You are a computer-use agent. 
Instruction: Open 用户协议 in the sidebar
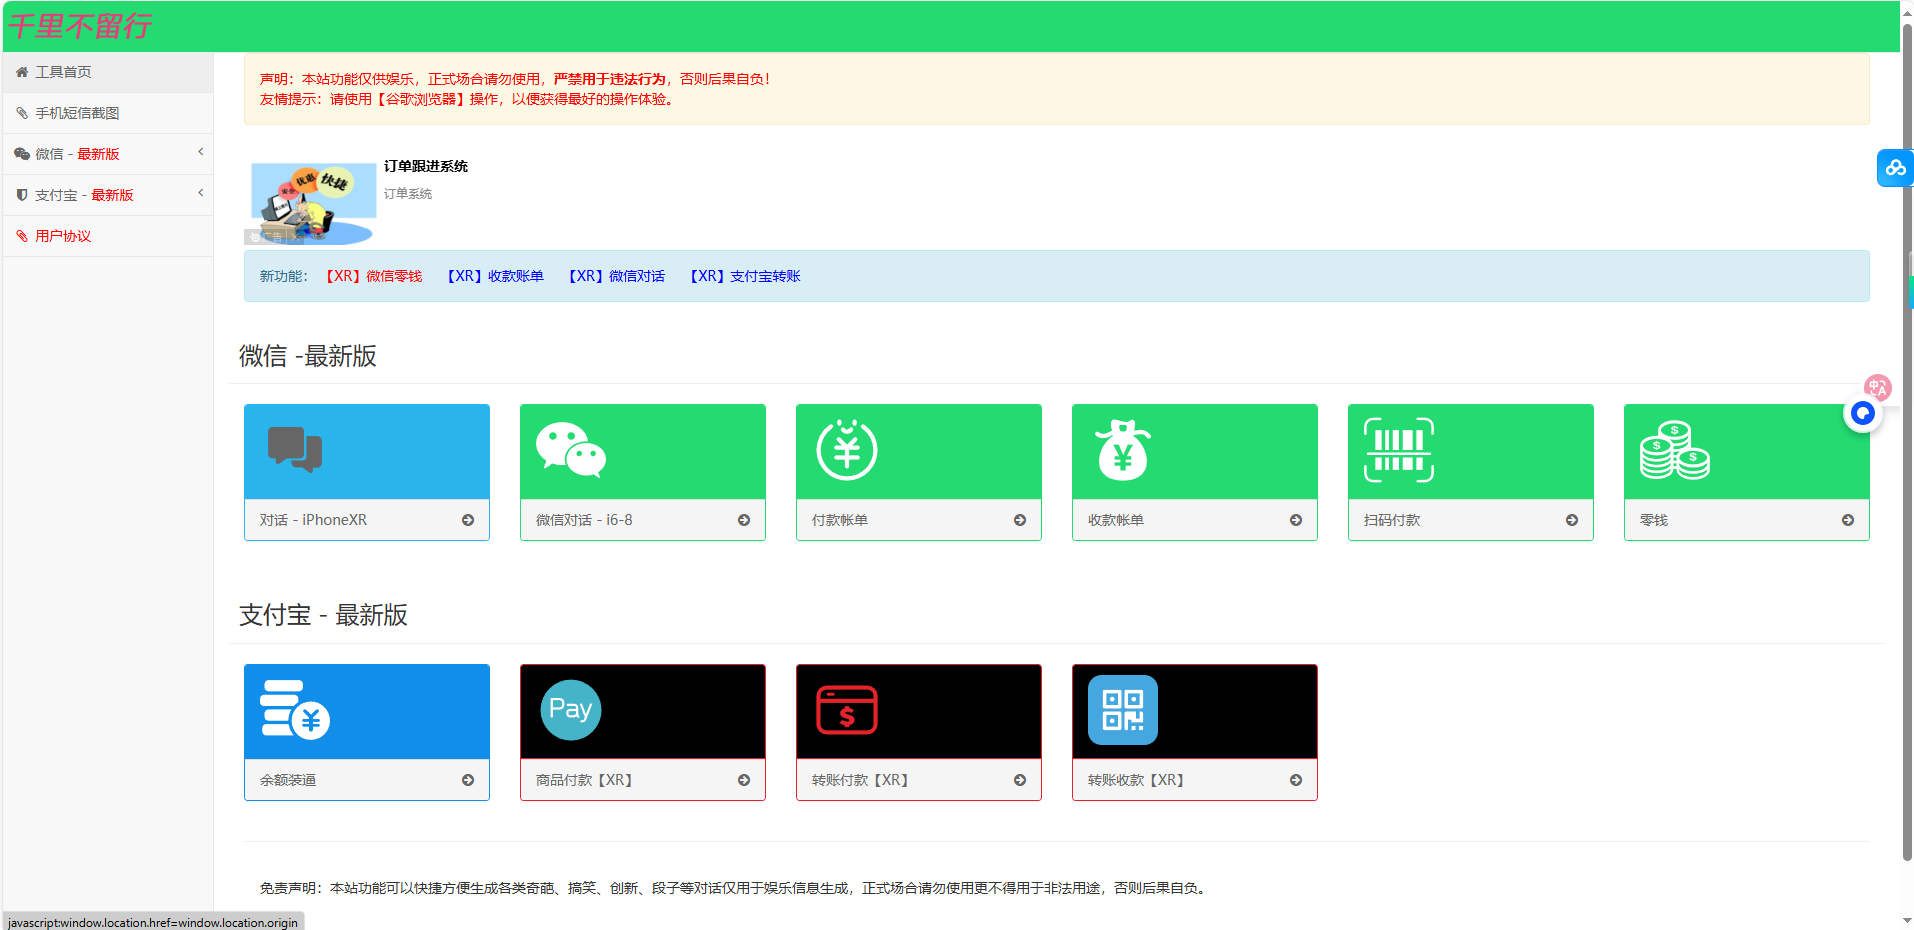coord(108,236)
